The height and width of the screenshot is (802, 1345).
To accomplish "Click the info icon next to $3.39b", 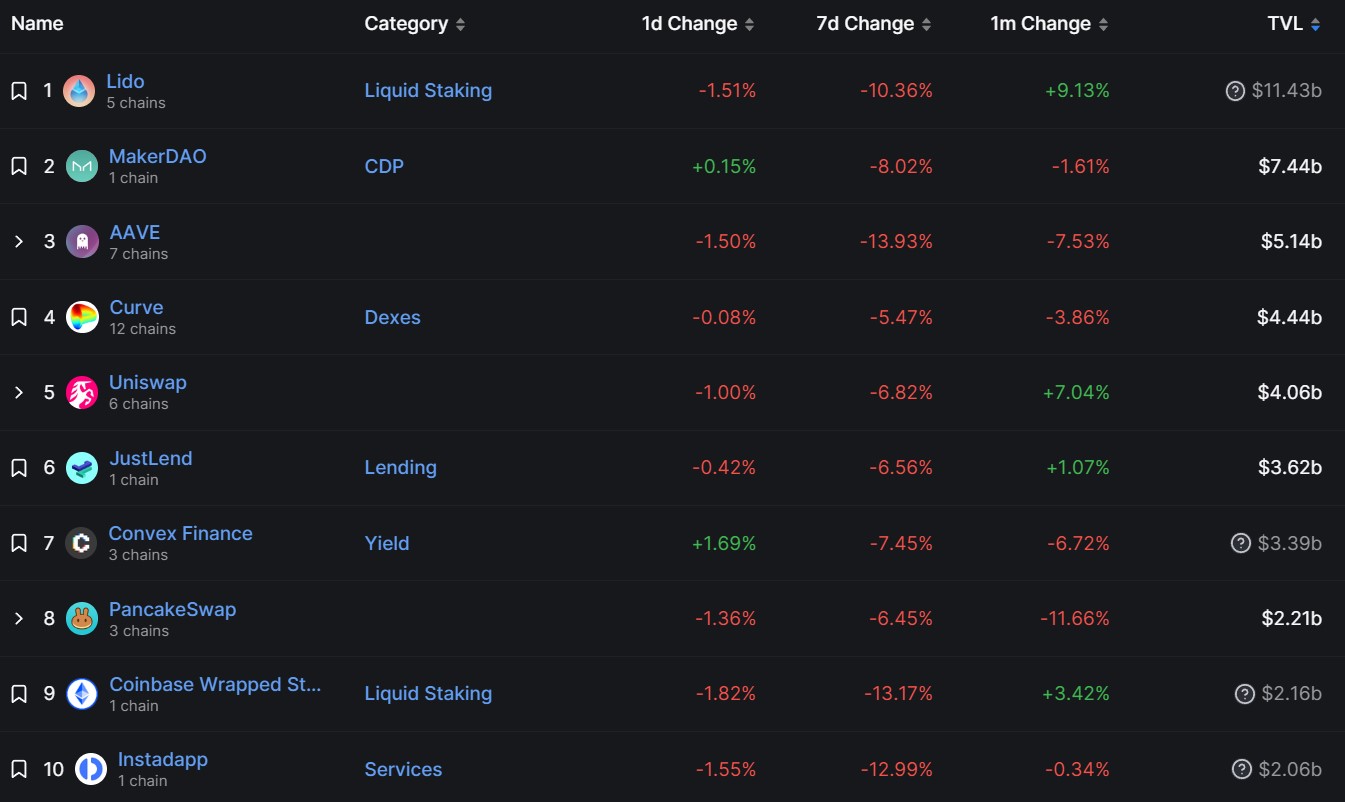I will point(1241,543).
